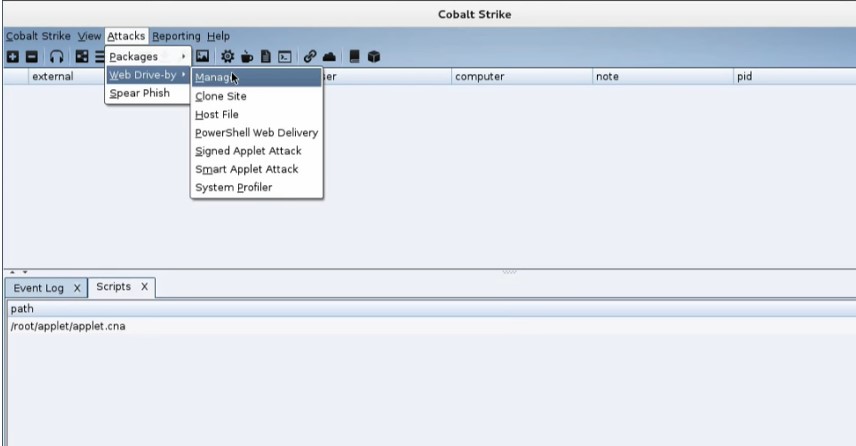The width and height of the screenshot is (856, 446).
Task: Close the Scripts tab
Action: 144,287
